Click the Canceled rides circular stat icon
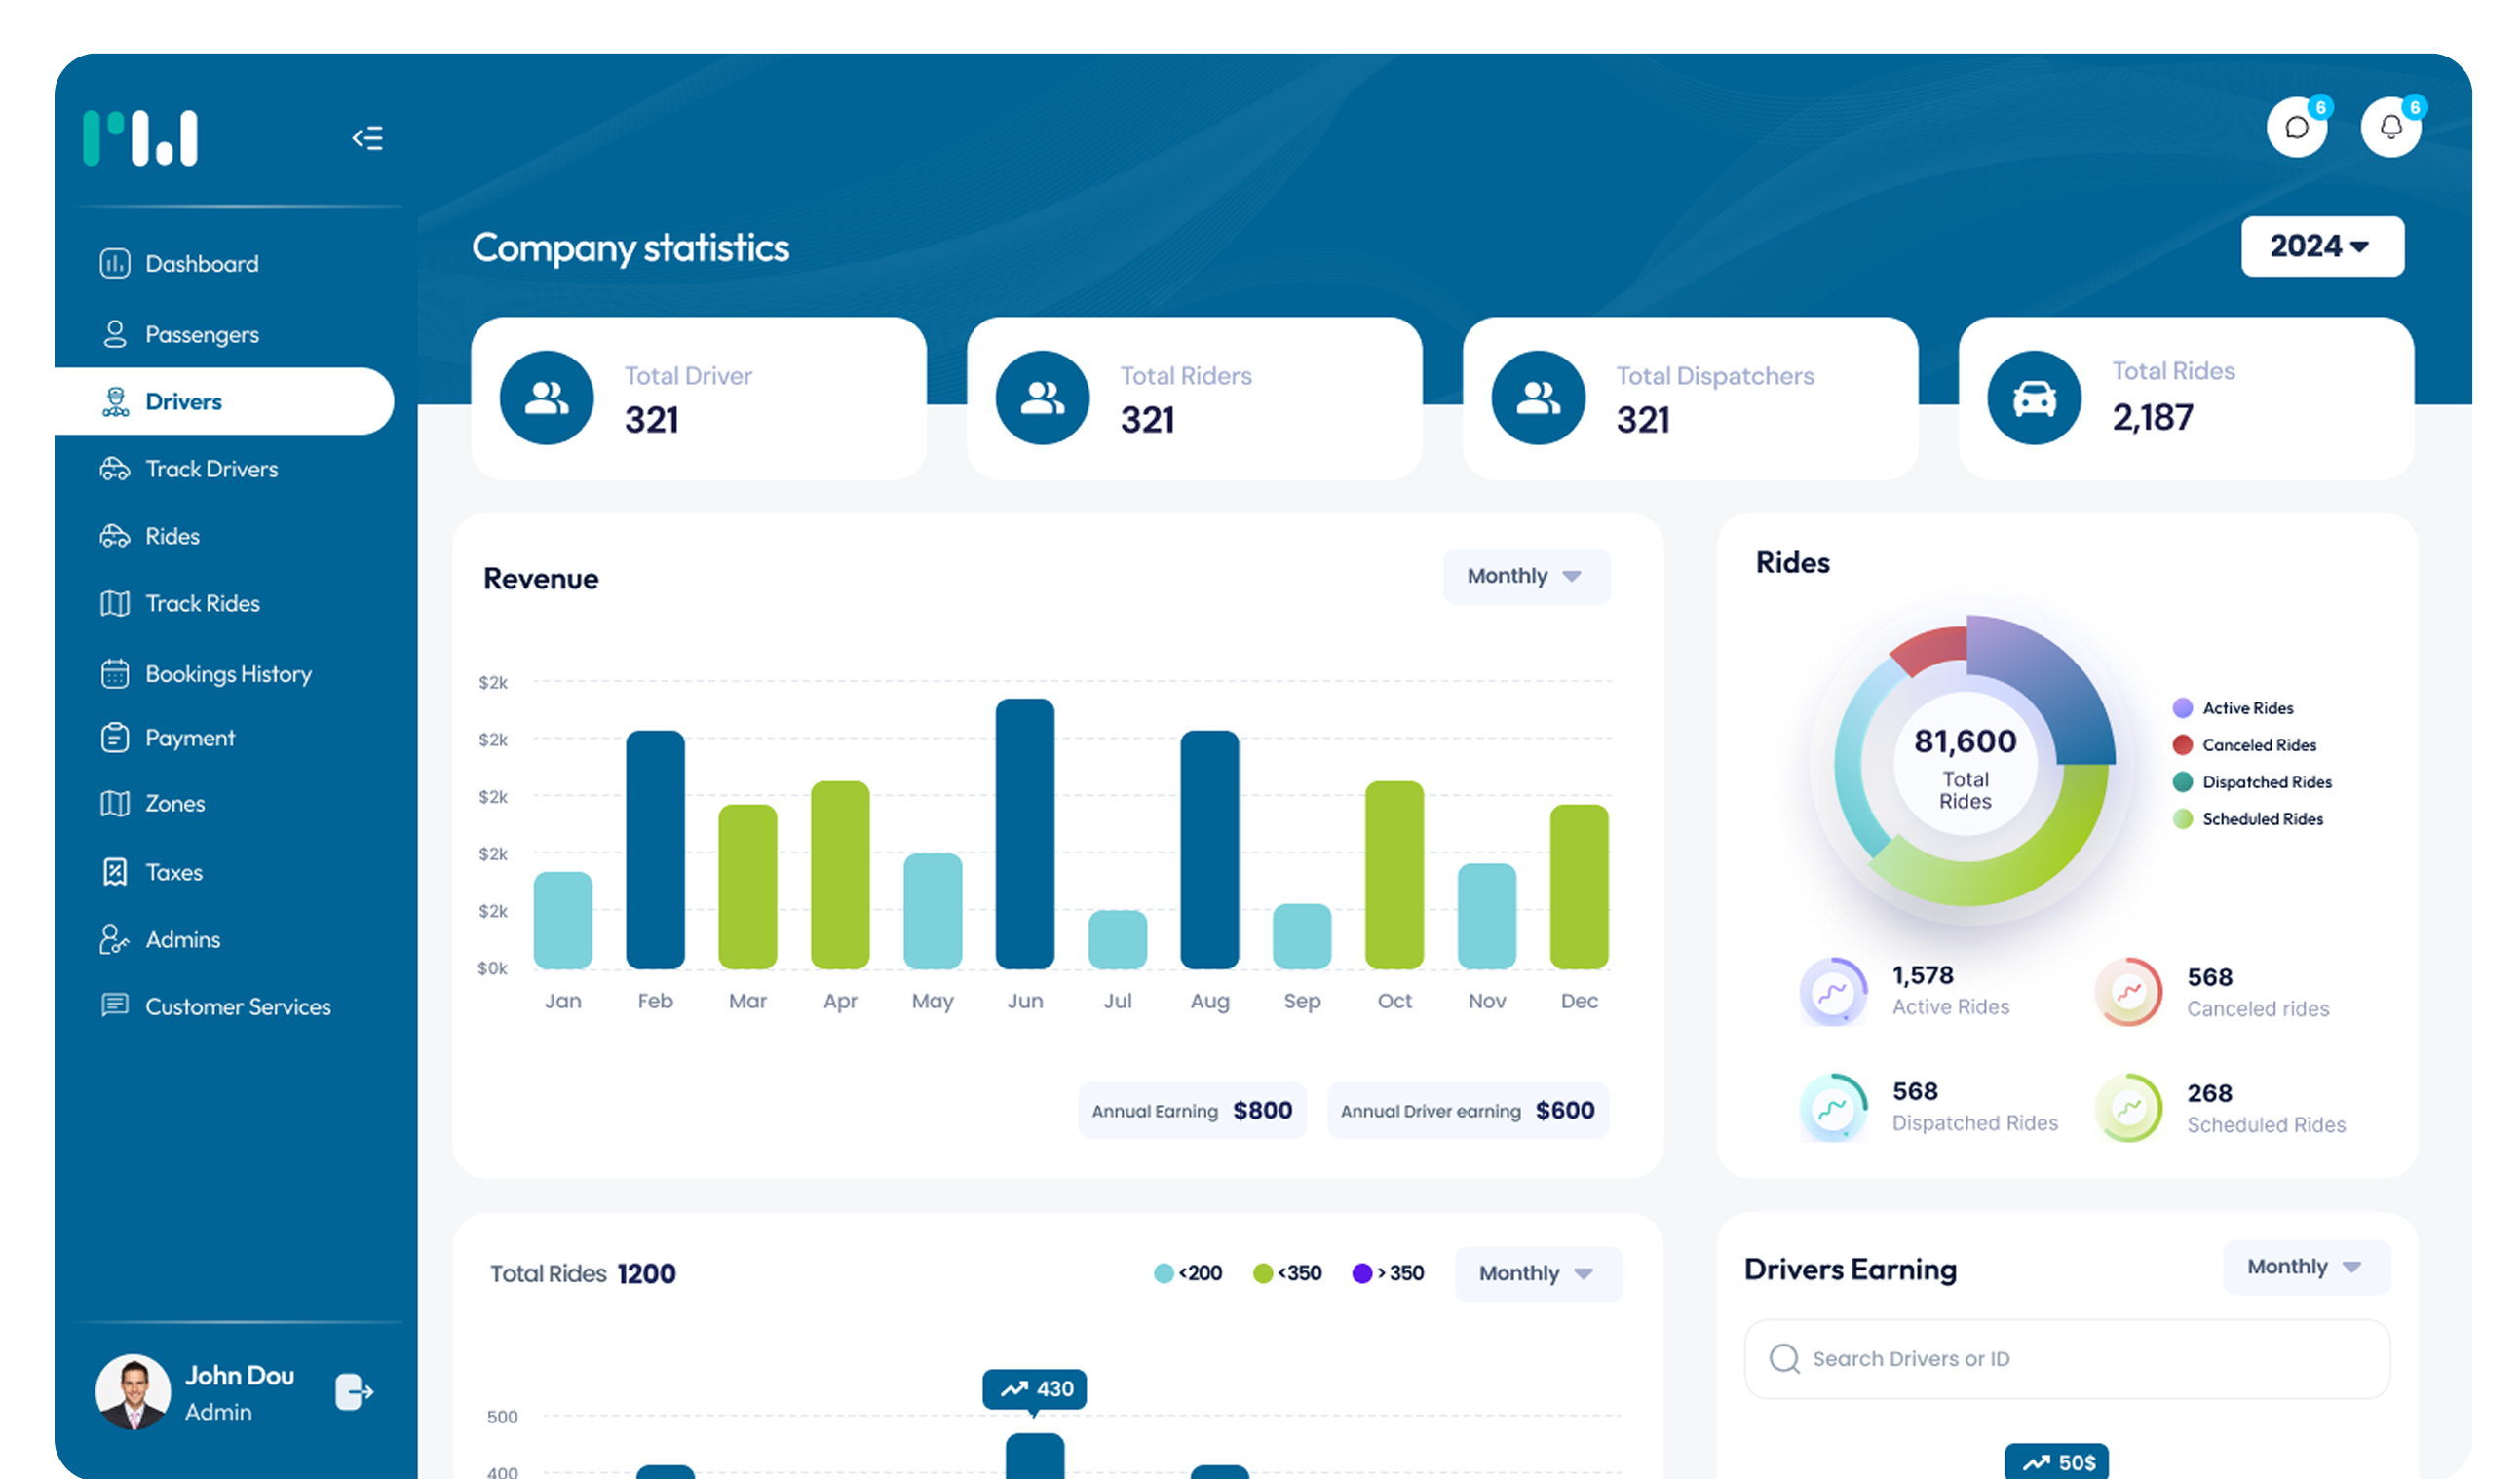 point(2127,992)
